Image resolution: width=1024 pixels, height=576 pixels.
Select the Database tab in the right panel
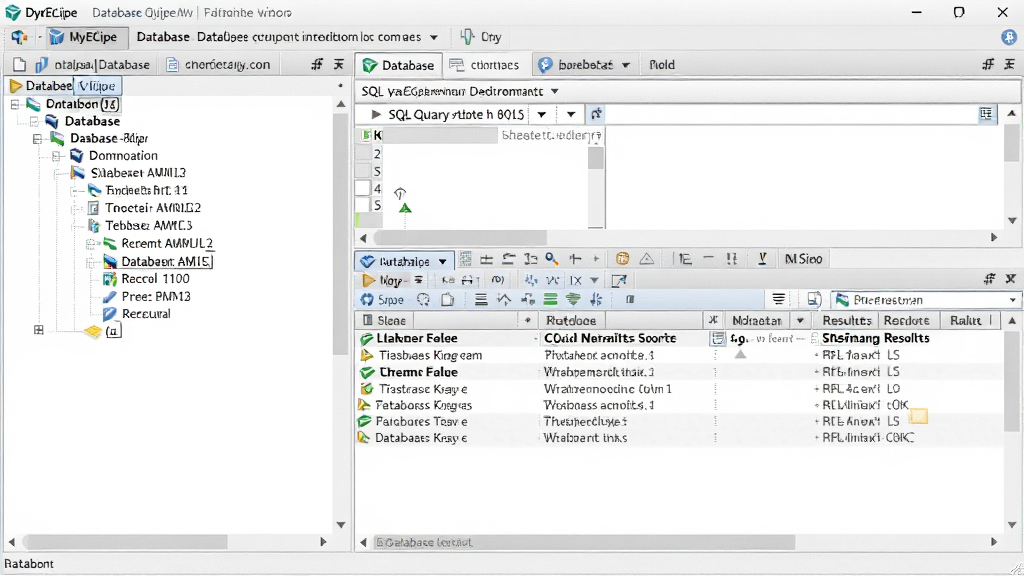(398, 65)
